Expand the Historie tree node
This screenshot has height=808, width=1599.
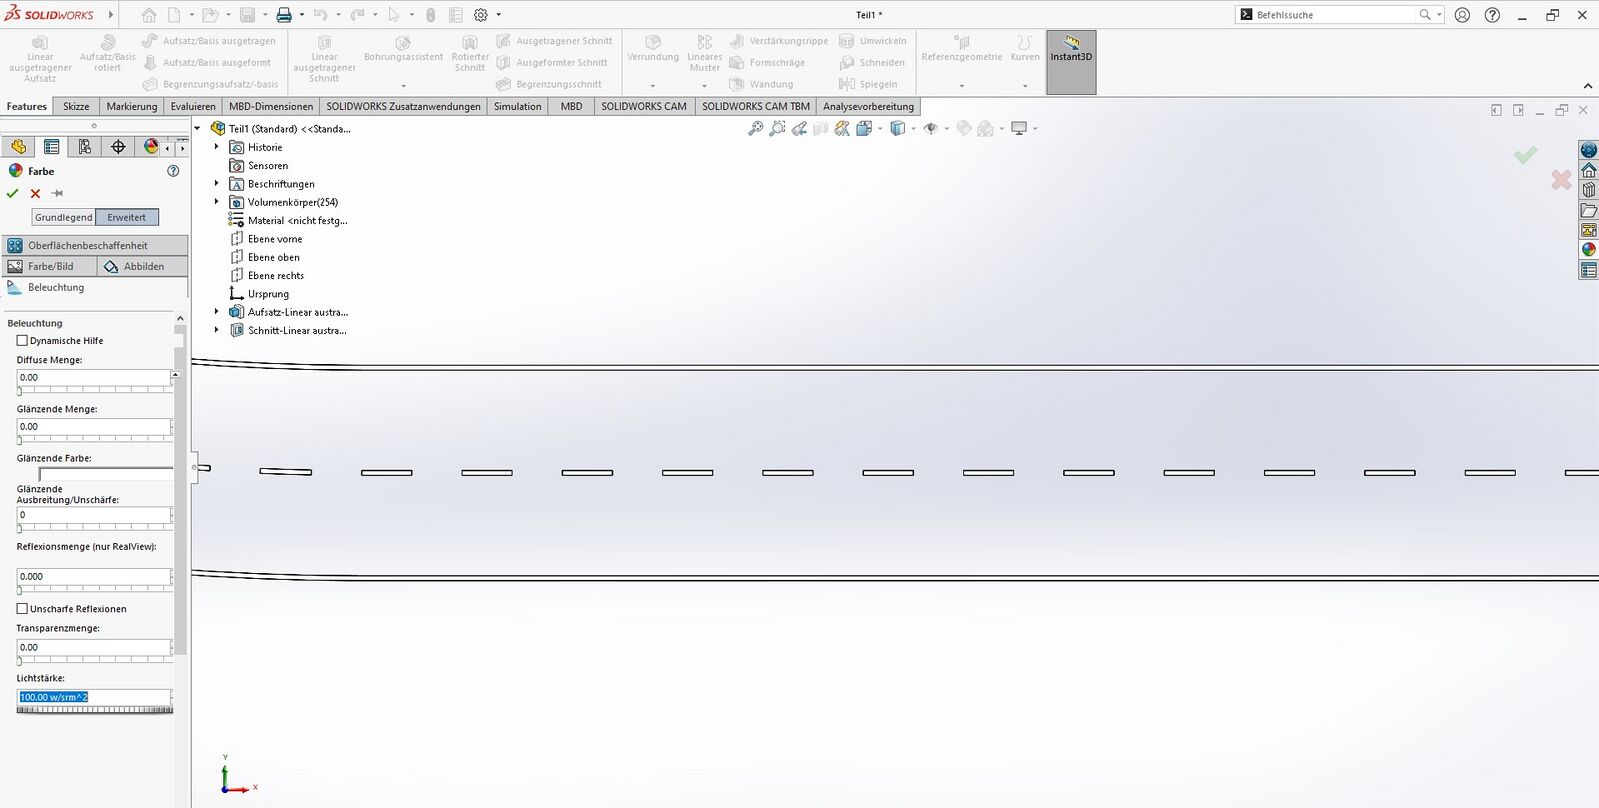tap(216, 147)
